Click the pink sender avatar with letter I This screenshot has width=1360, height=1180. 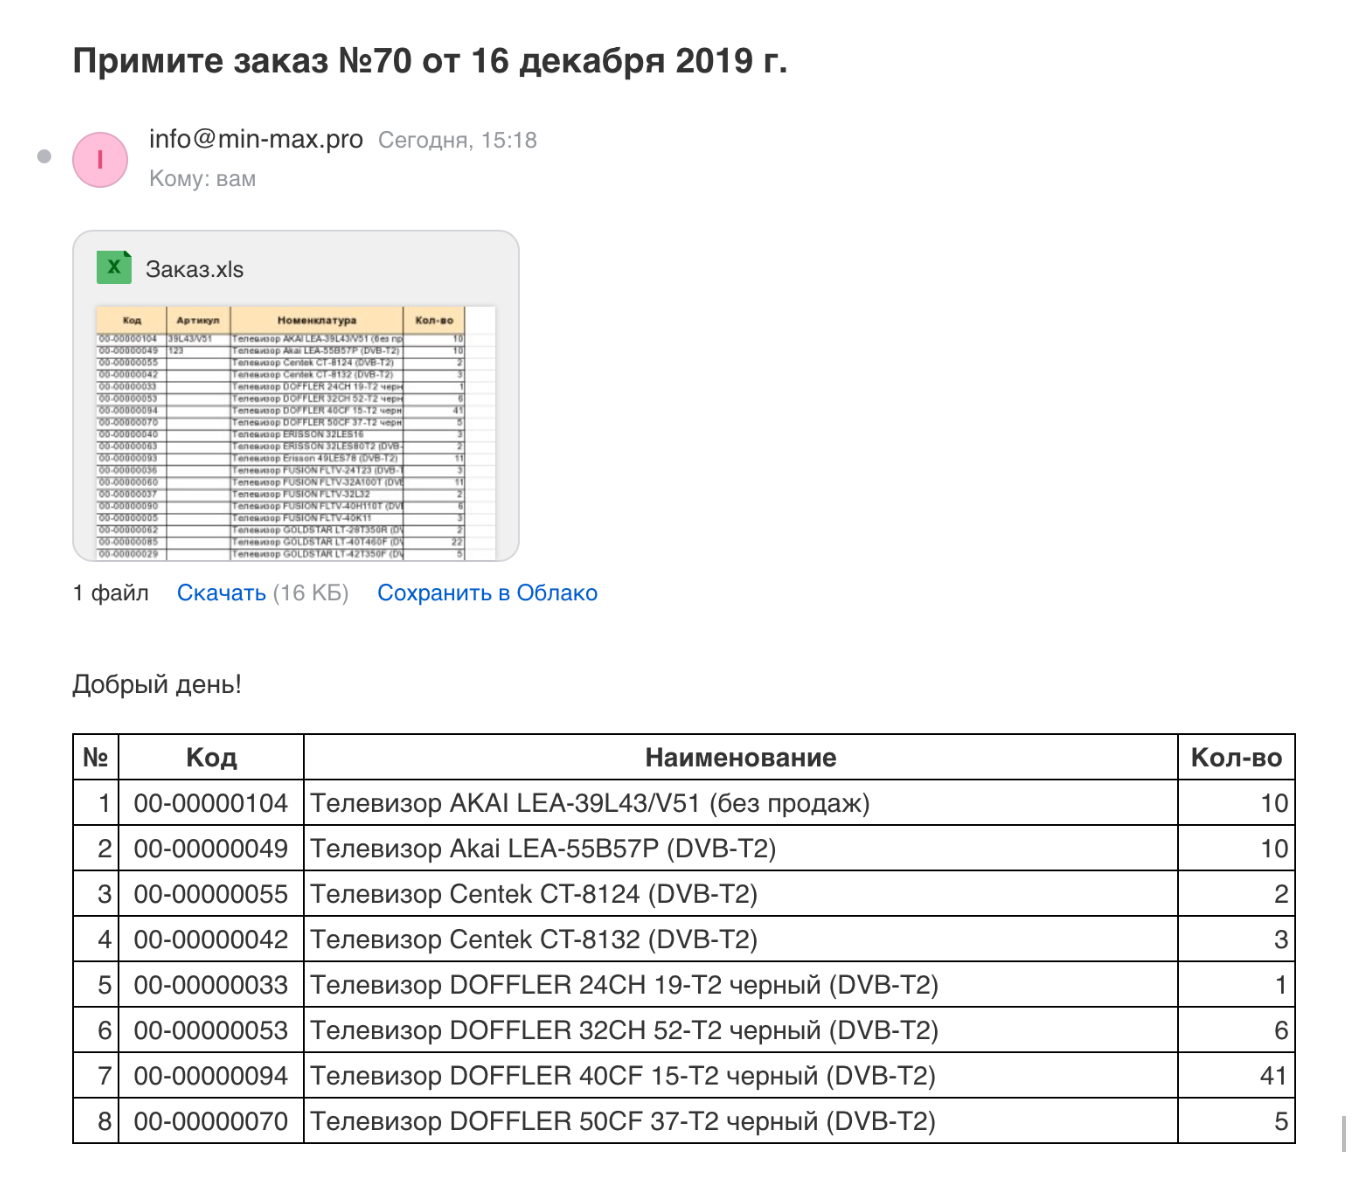click(x=100, y=160)
